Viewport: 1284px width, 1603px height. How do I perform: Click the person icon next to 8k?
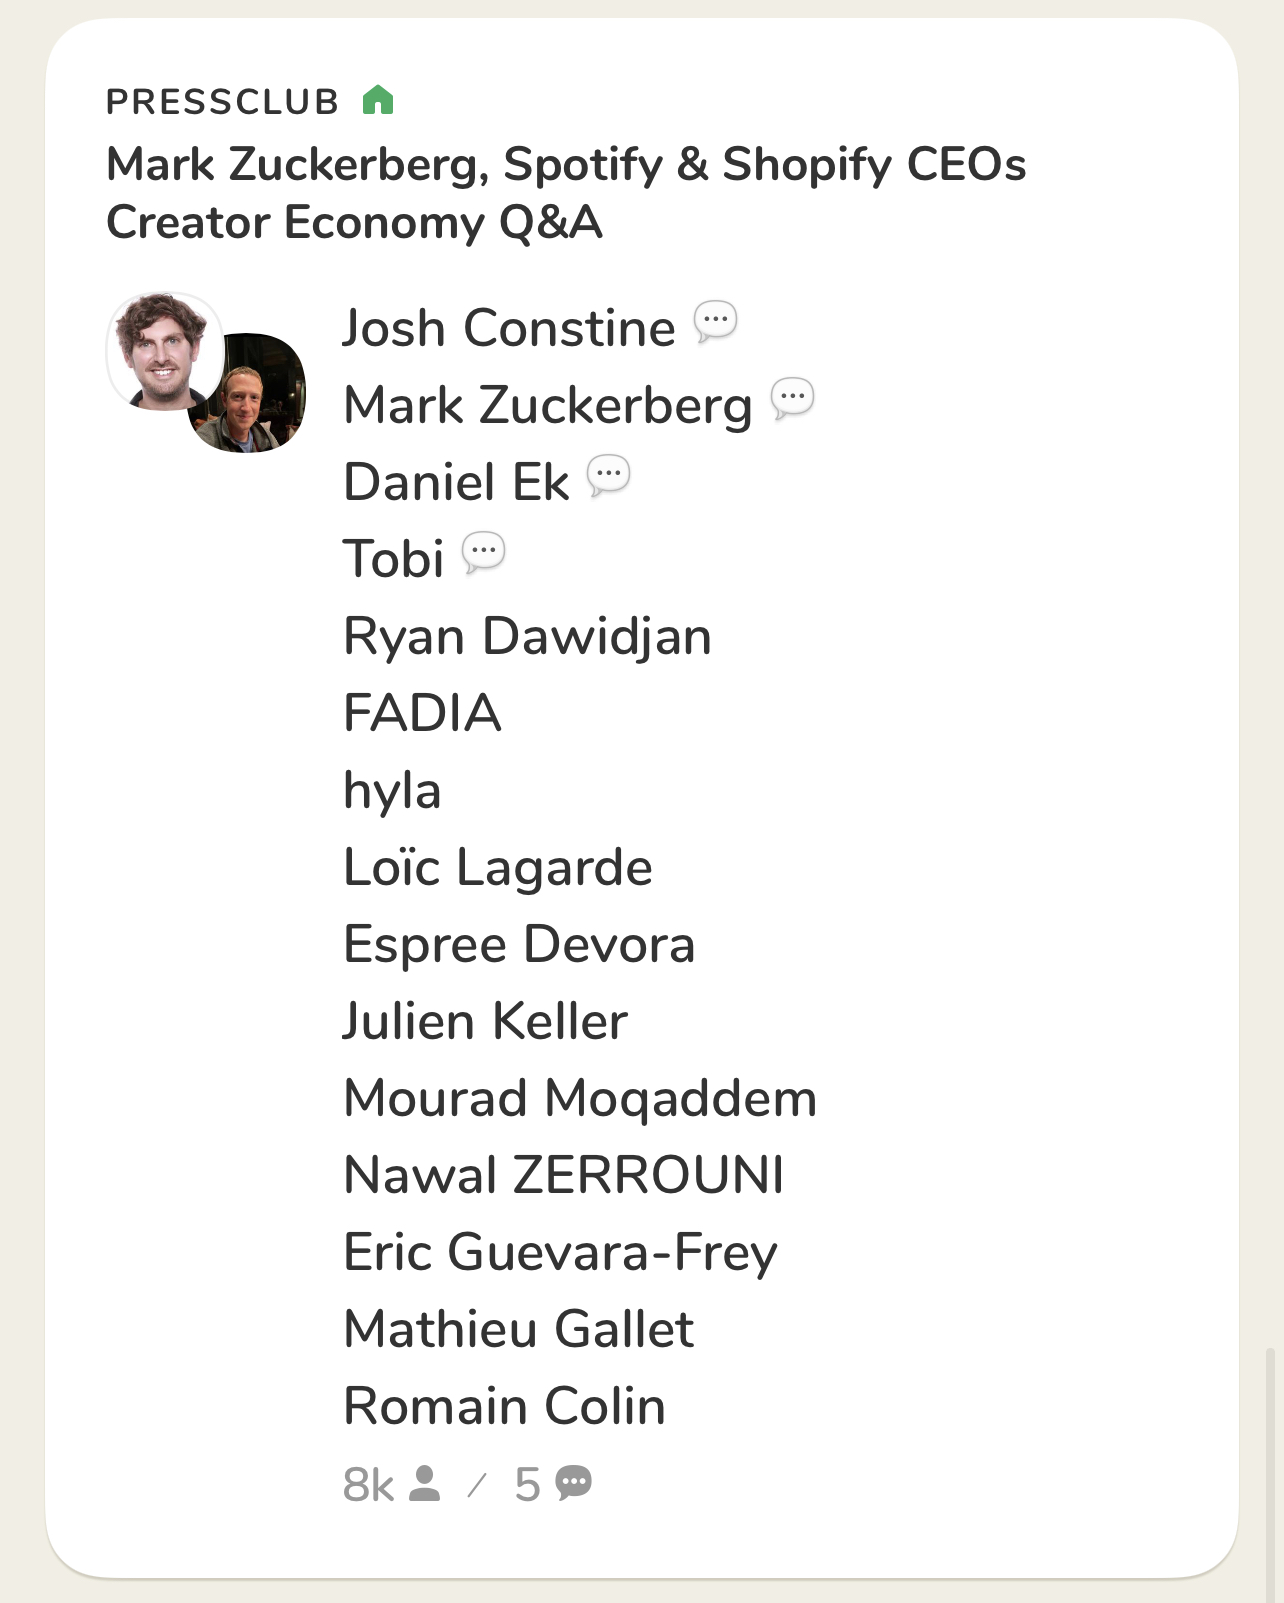click(x=425, y=1484)
